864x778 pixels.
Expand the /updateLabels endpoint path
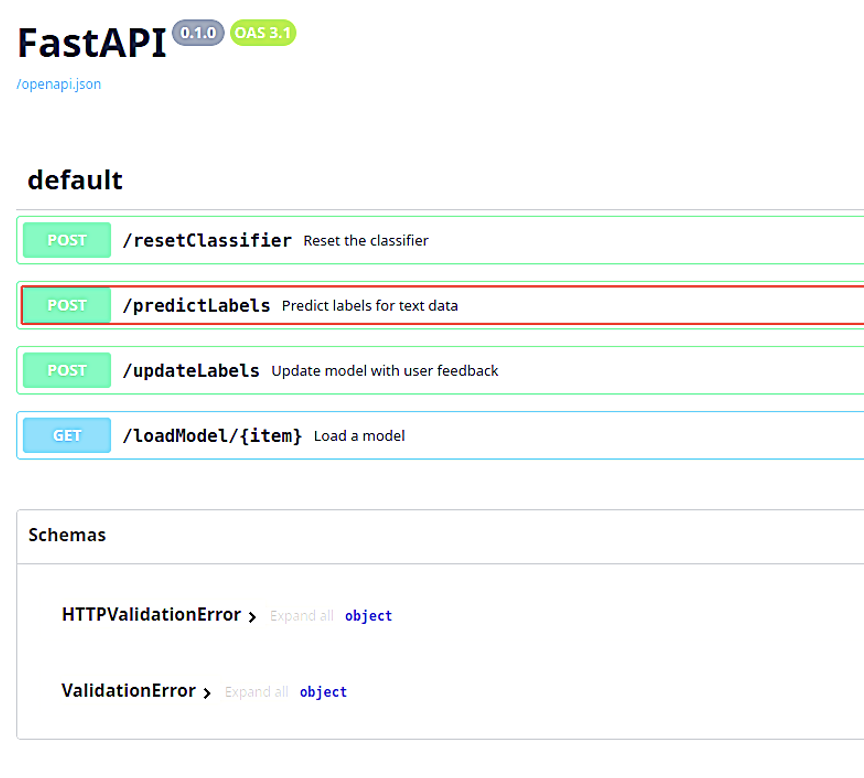pos(191,370)
